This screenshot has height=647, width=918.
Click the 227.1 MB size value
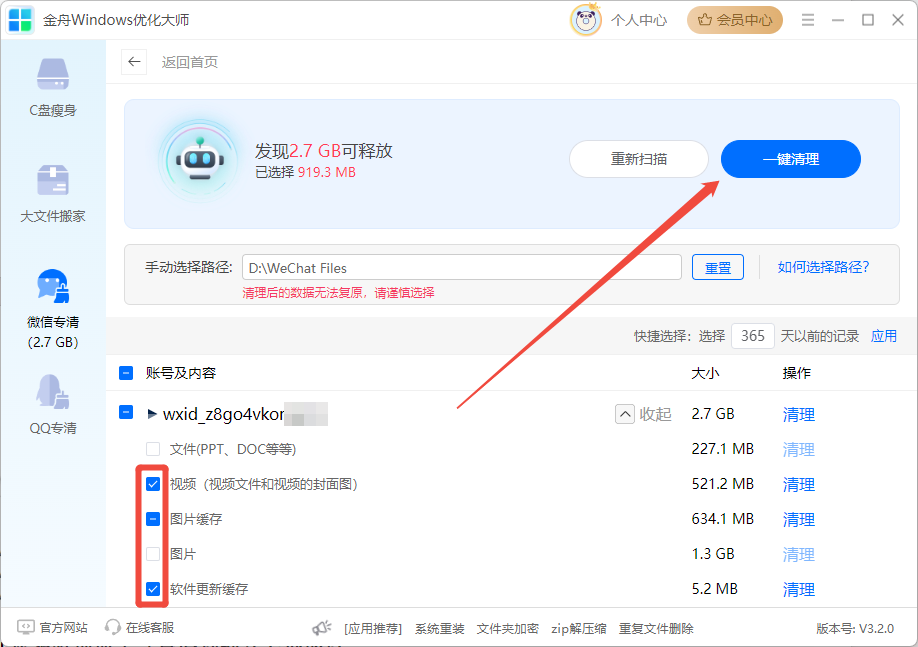point(722,449)
